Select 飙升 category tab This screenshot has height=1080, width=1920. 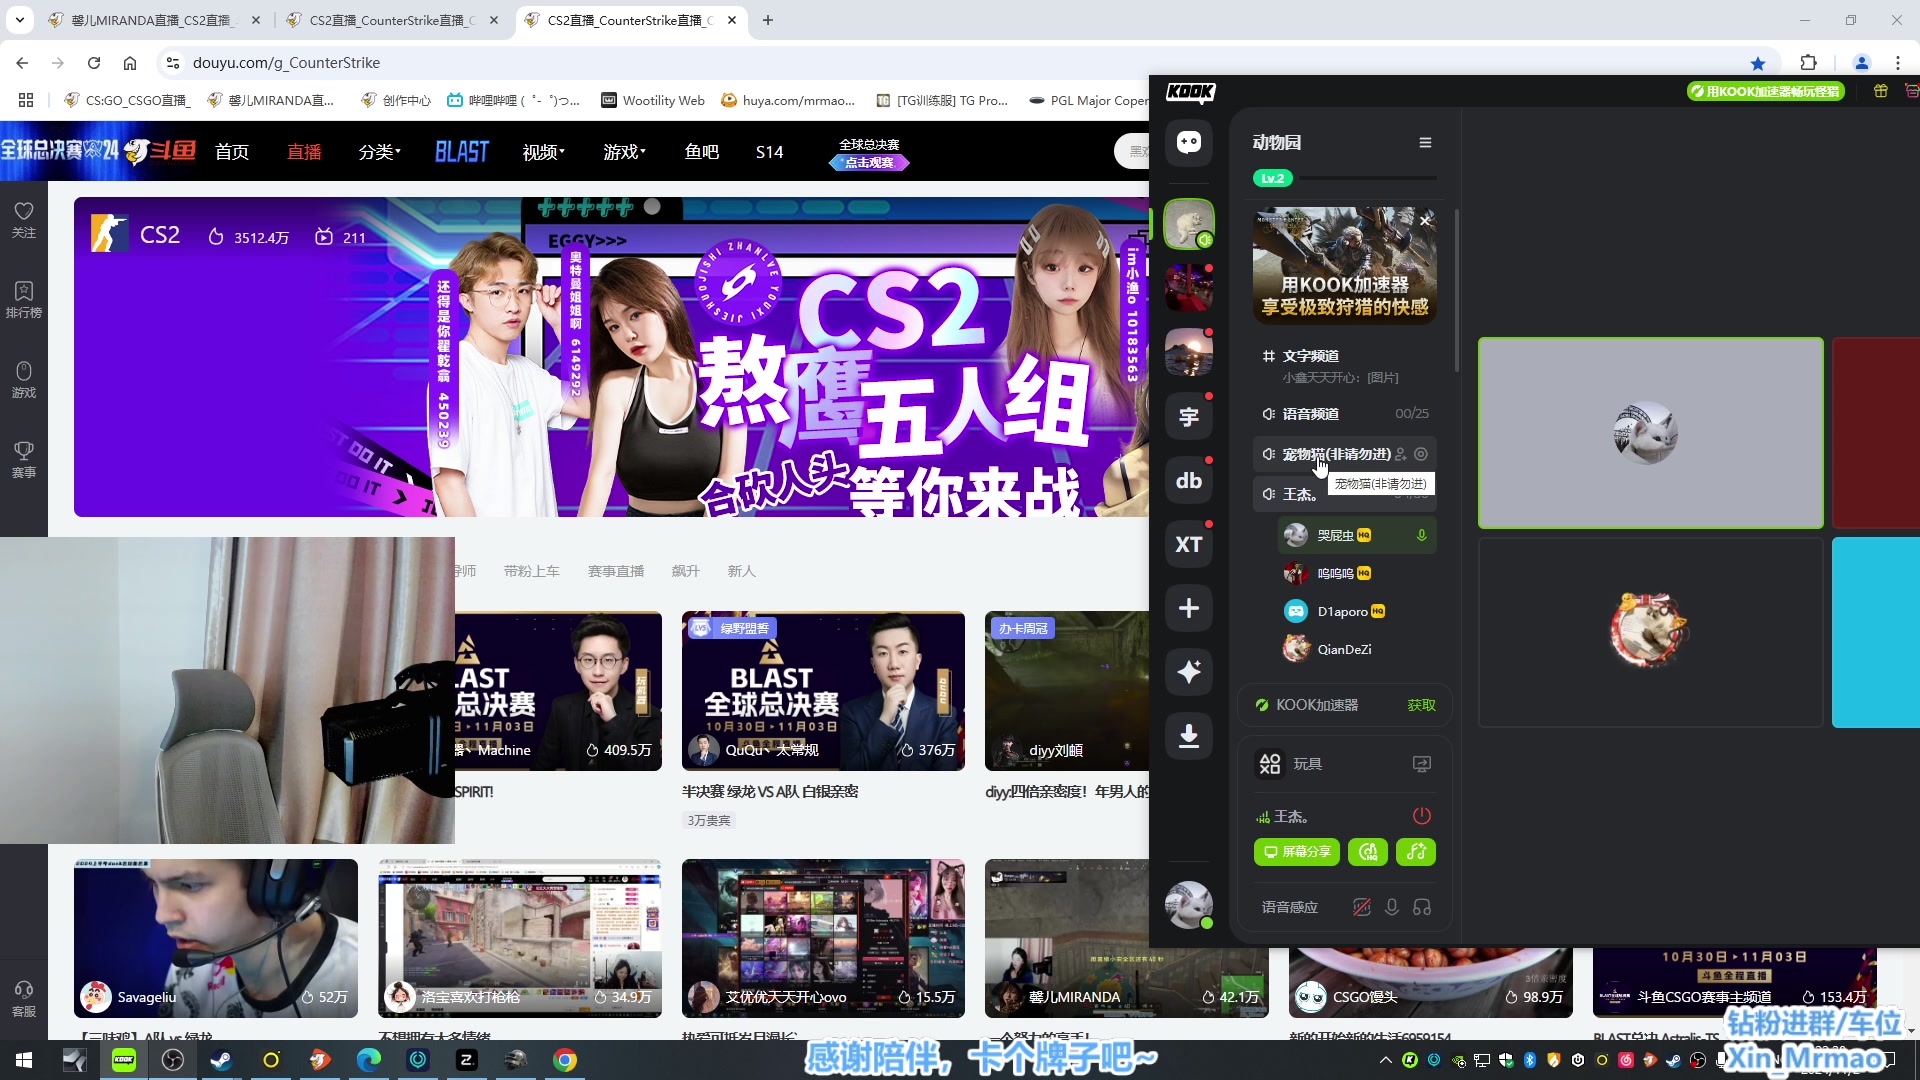686,571
